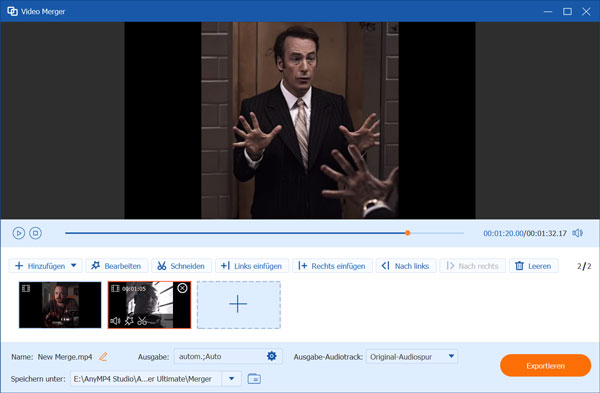The height and width of the screenshot is (393, 600).
Task: Open the output folder icon
Action: tap(254, 379)
